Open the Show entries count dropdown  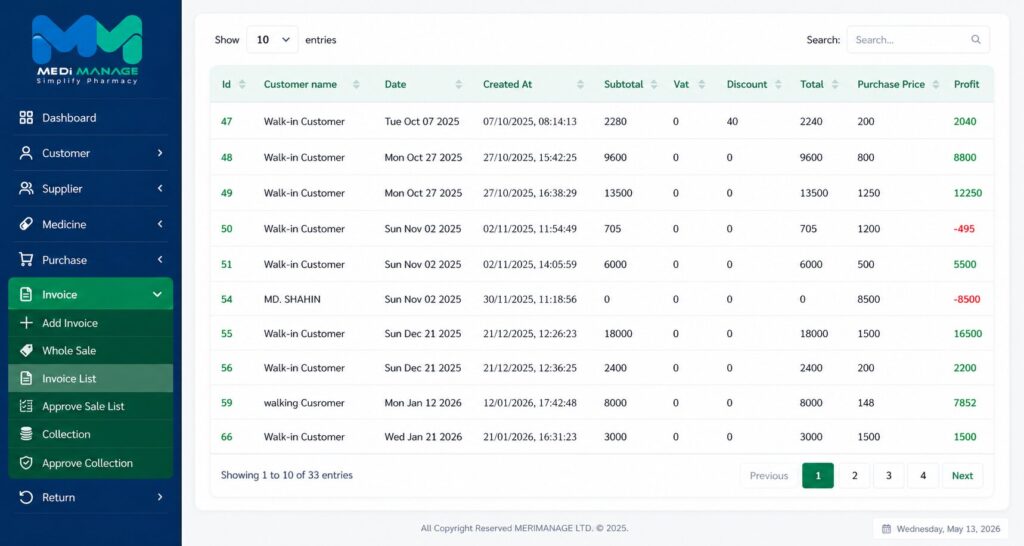pyautogui.click(x=272, y=40)
